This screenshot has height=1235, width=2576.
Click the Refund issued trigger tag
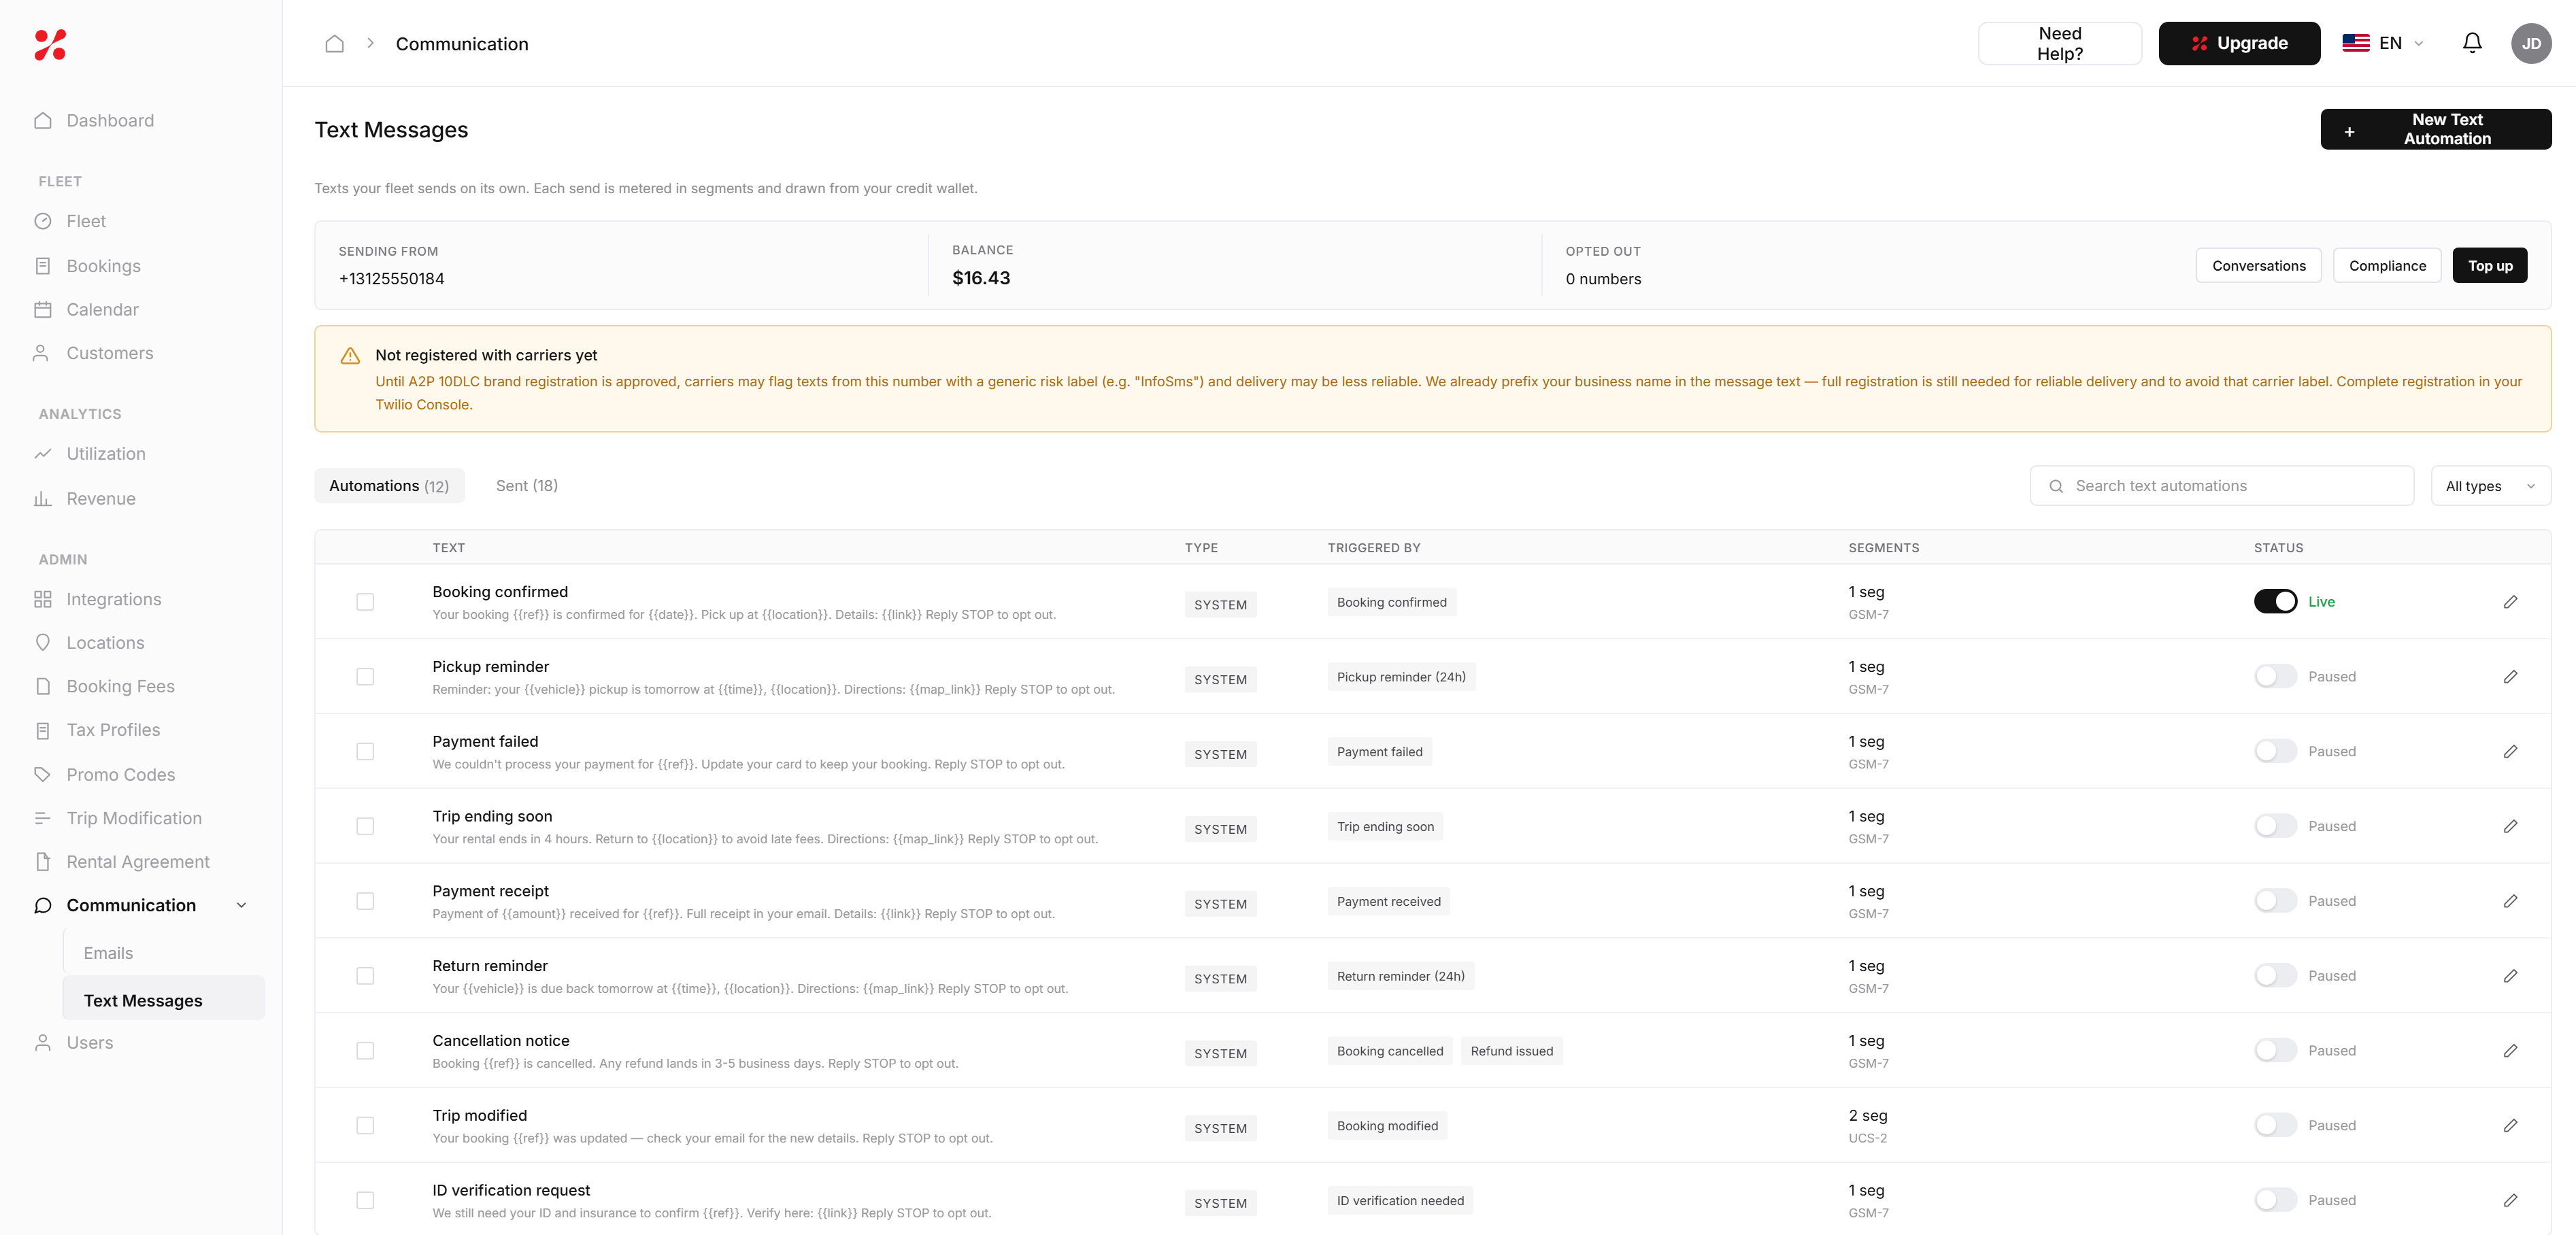tap(1511, 1051)
